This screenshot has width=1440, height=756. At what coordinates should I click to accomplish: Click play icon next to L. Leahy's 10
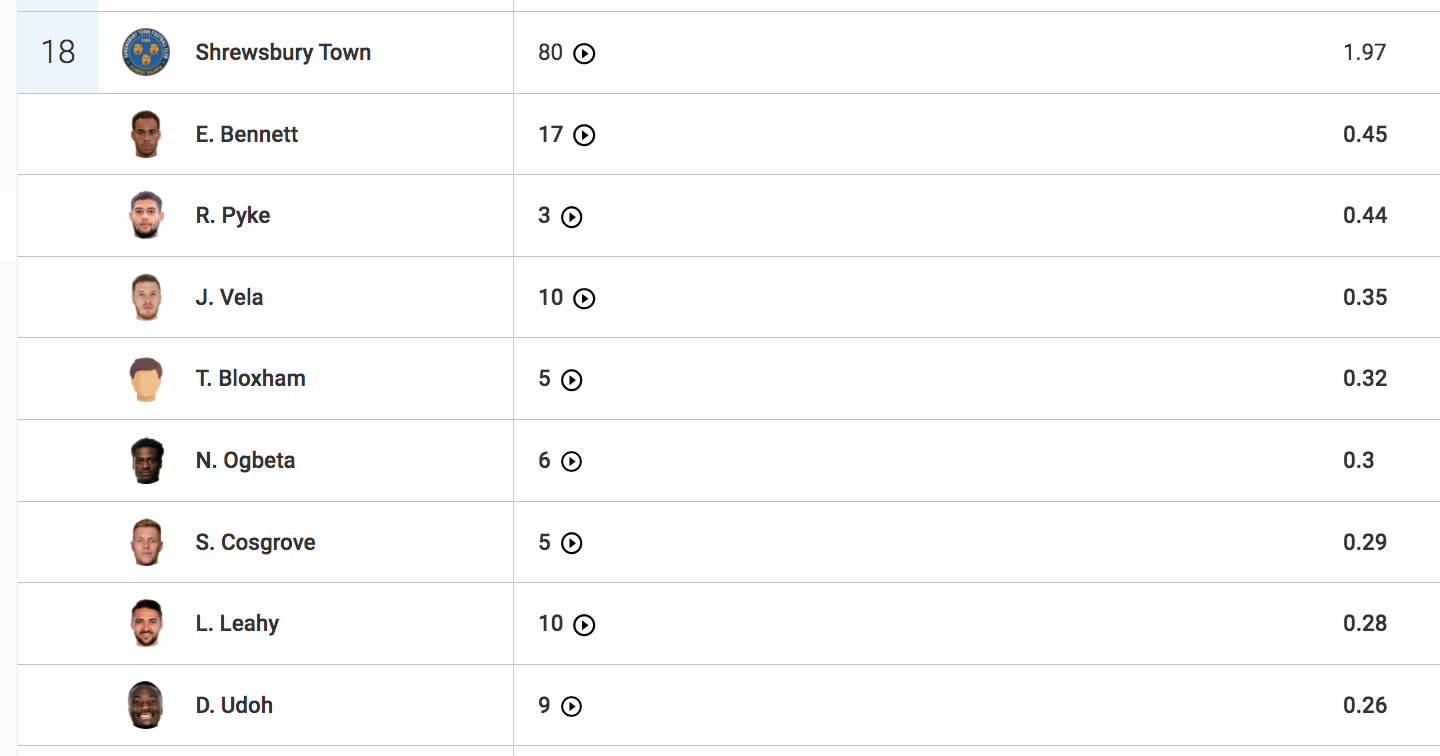[584, 625]
